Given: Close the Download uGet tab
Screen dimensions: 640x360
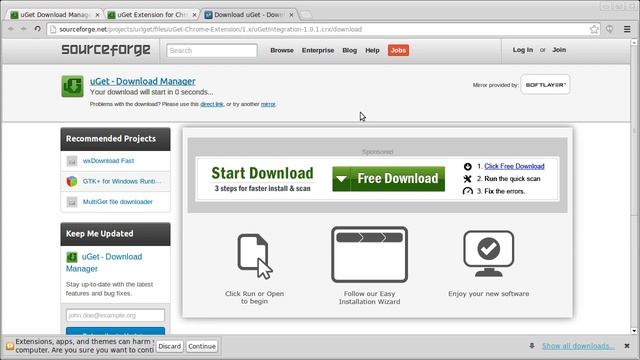Looking at the screenshot, I should [291, 15].
